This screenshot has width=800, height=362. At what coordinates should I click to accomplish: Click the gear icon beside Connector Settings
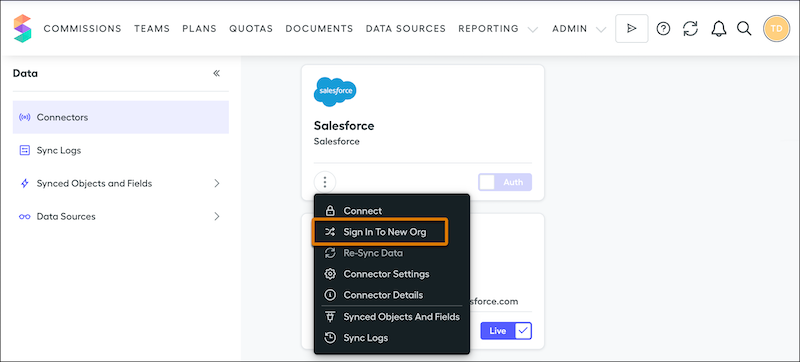(330, 274)
